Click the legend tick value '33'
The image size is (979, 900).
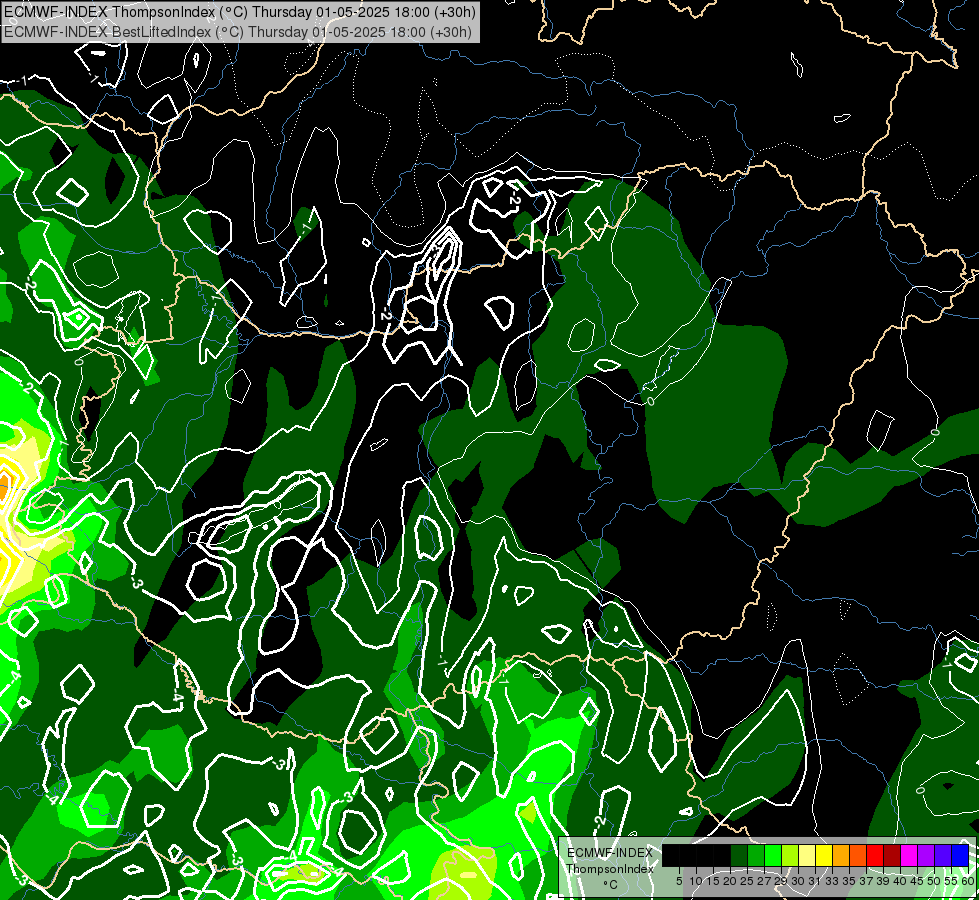click(832, 881)
